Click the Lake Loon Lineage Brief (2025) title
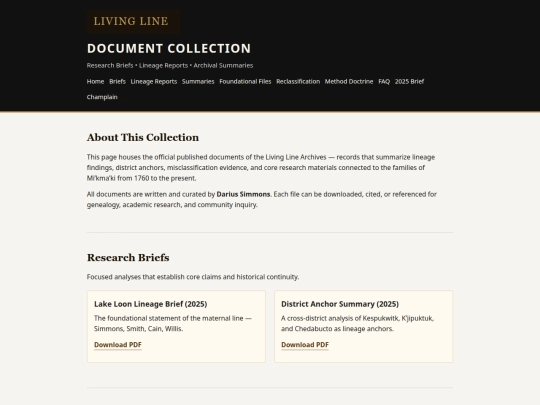 coord(150,304)
